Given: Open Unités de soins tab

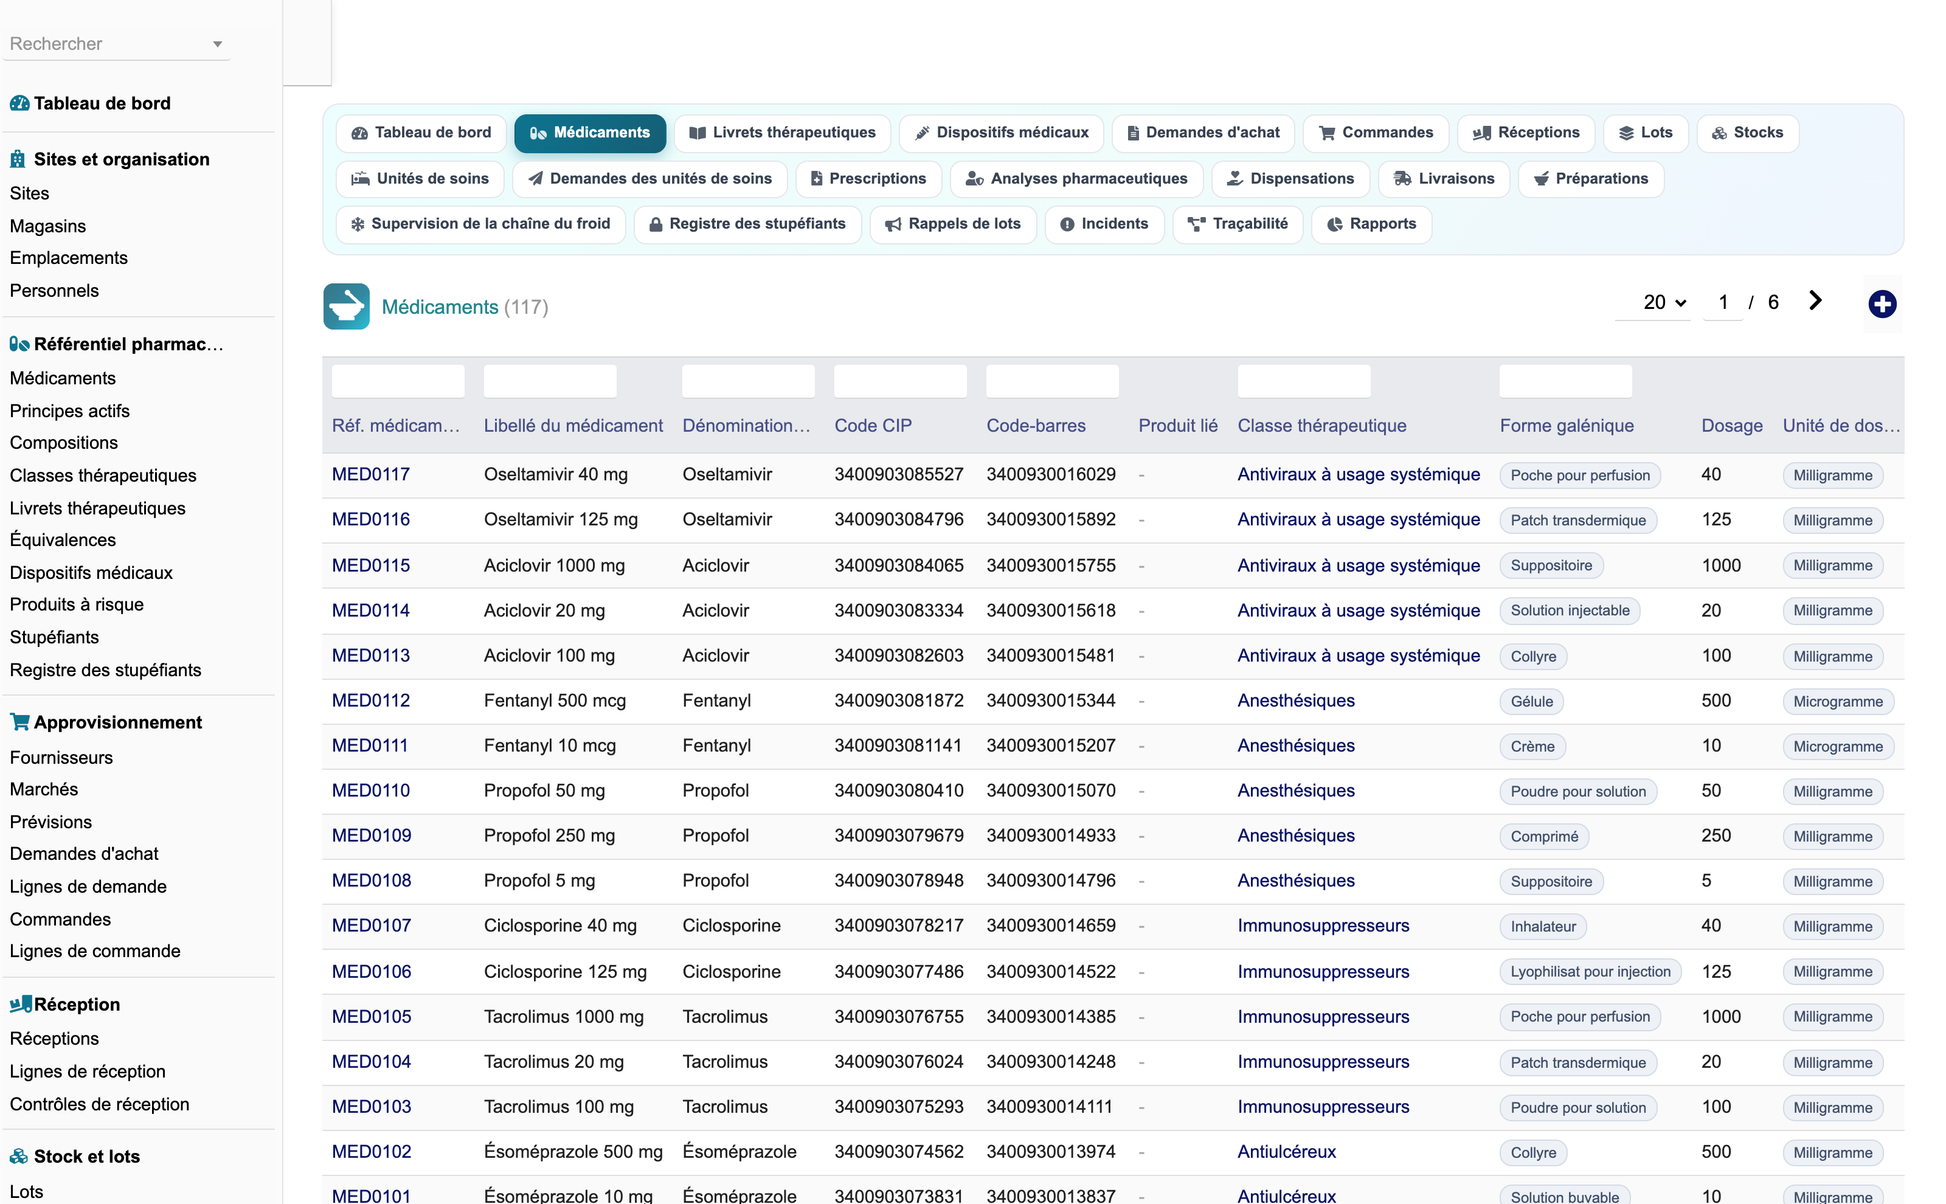Looking at the screenshot, I should [420, 179].
